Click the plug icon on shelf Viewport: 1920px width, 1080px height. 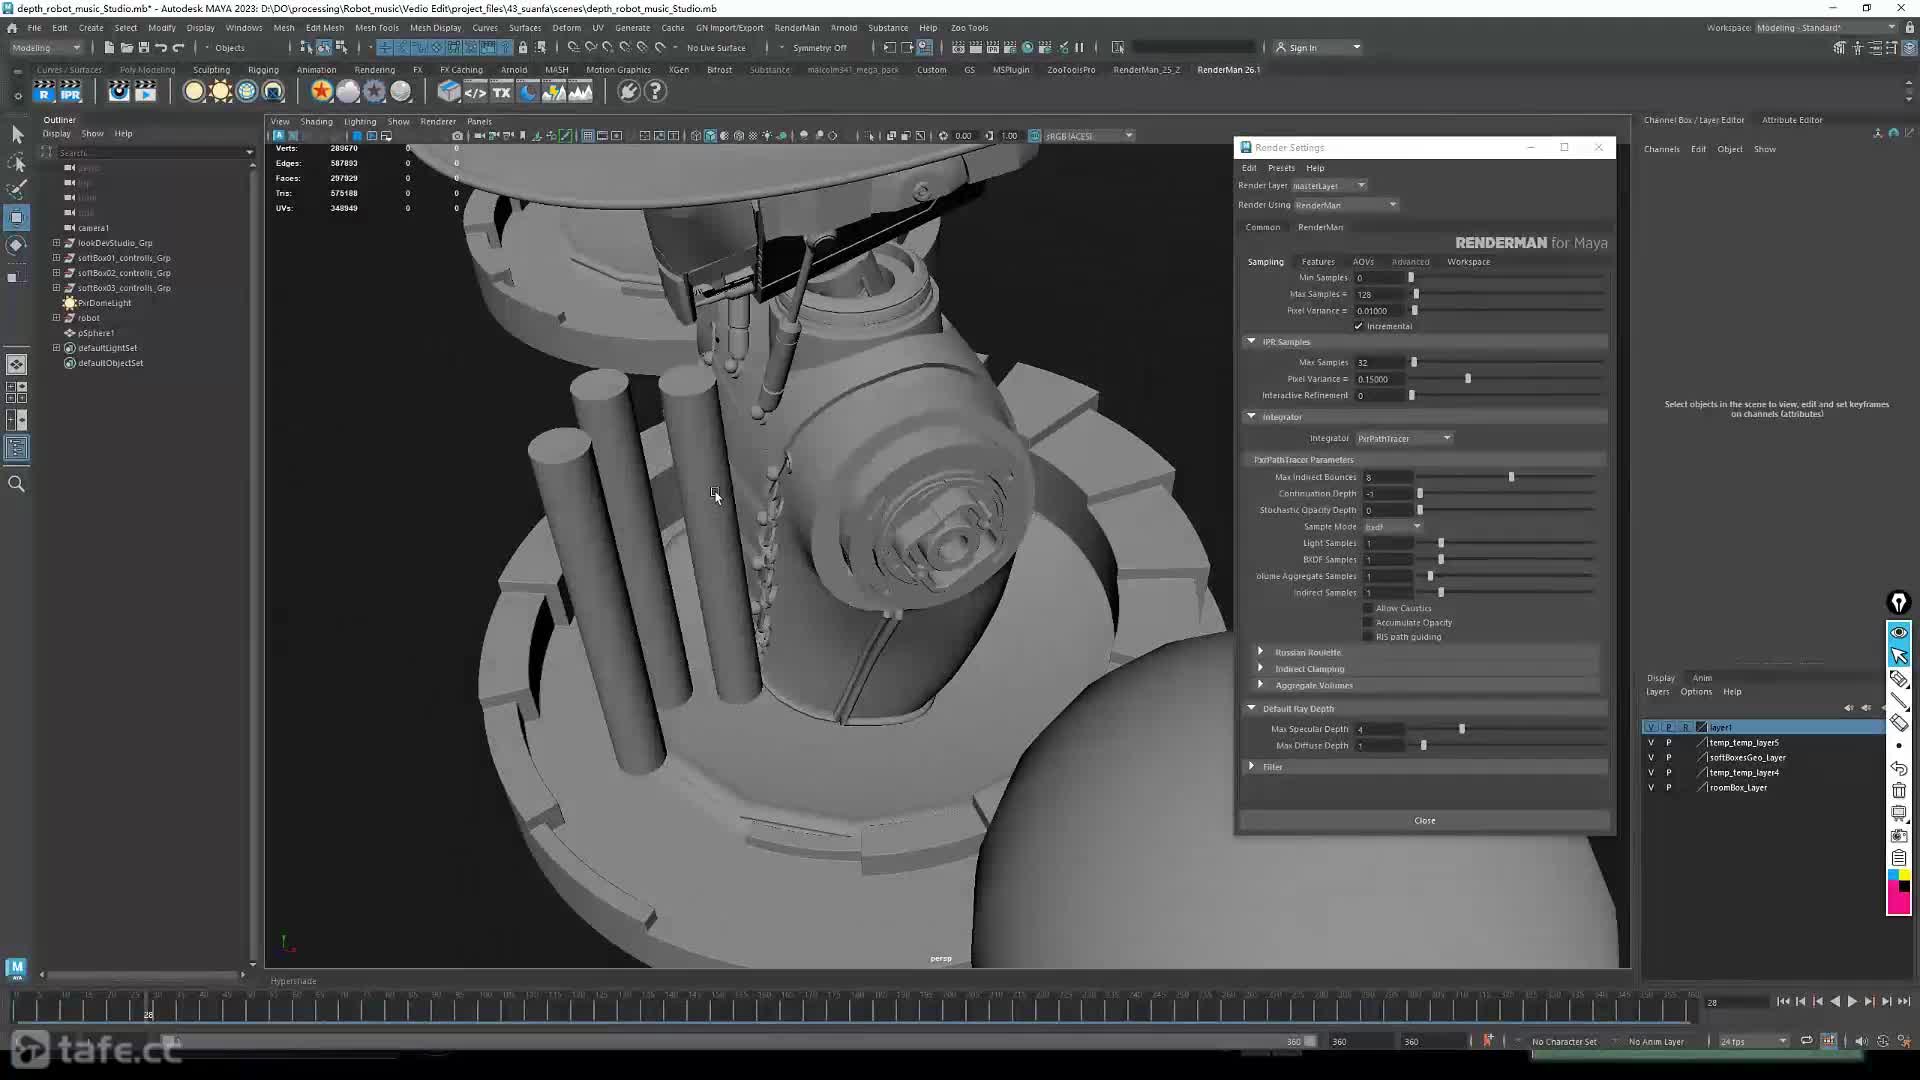point(628,92)
